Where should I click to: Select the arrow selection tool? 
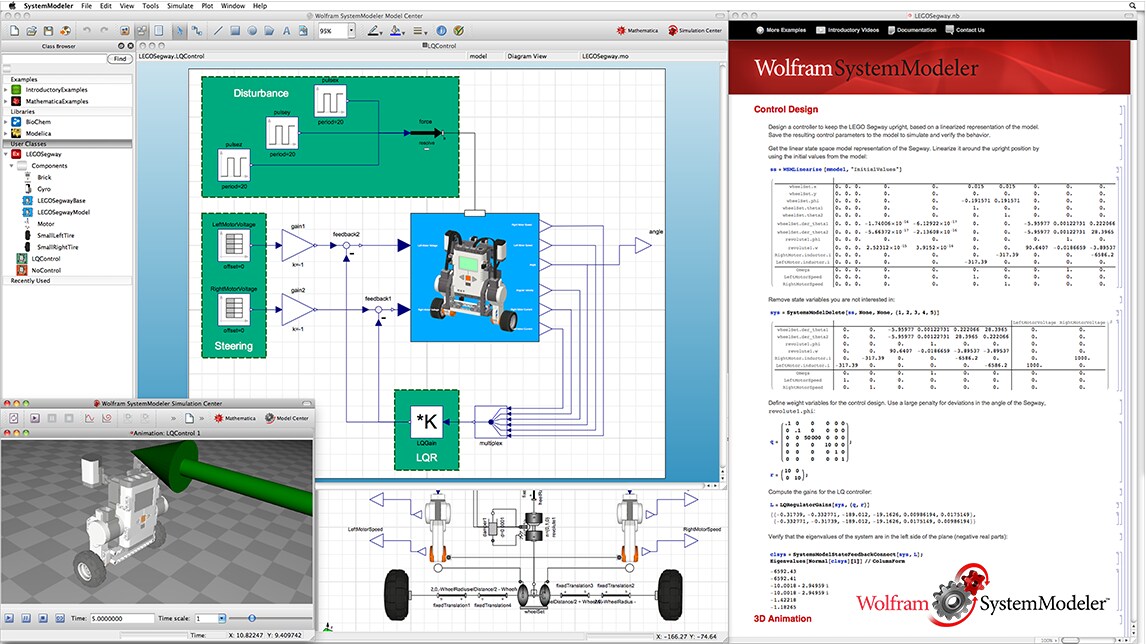pos(179,30)
